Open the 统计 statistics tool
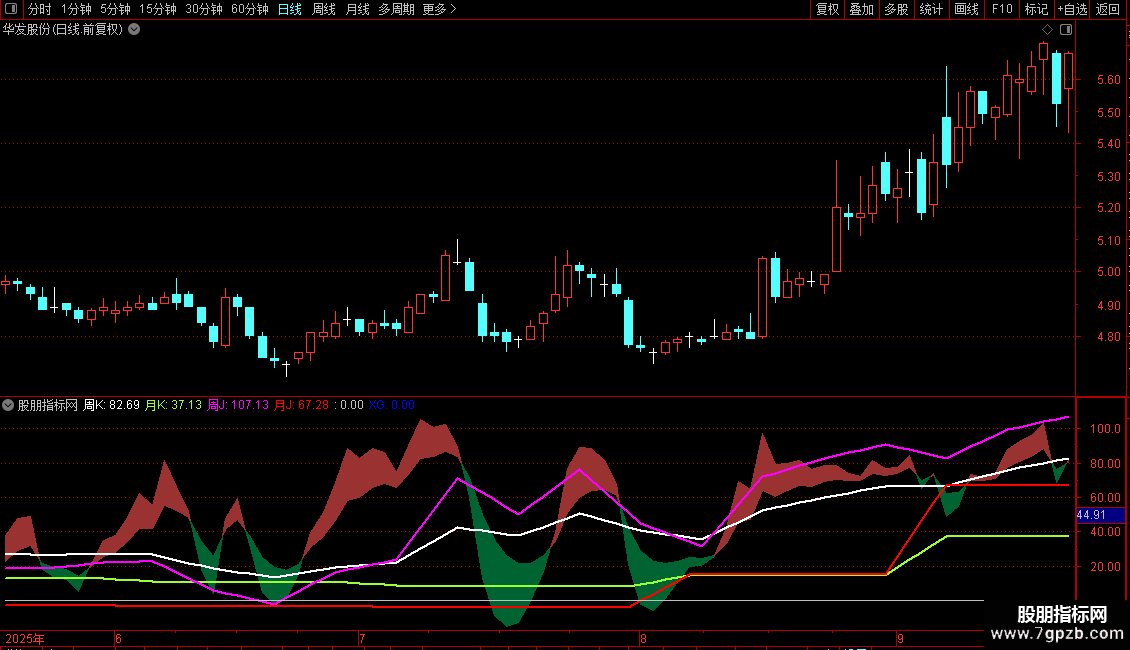 tap(931, 10)
